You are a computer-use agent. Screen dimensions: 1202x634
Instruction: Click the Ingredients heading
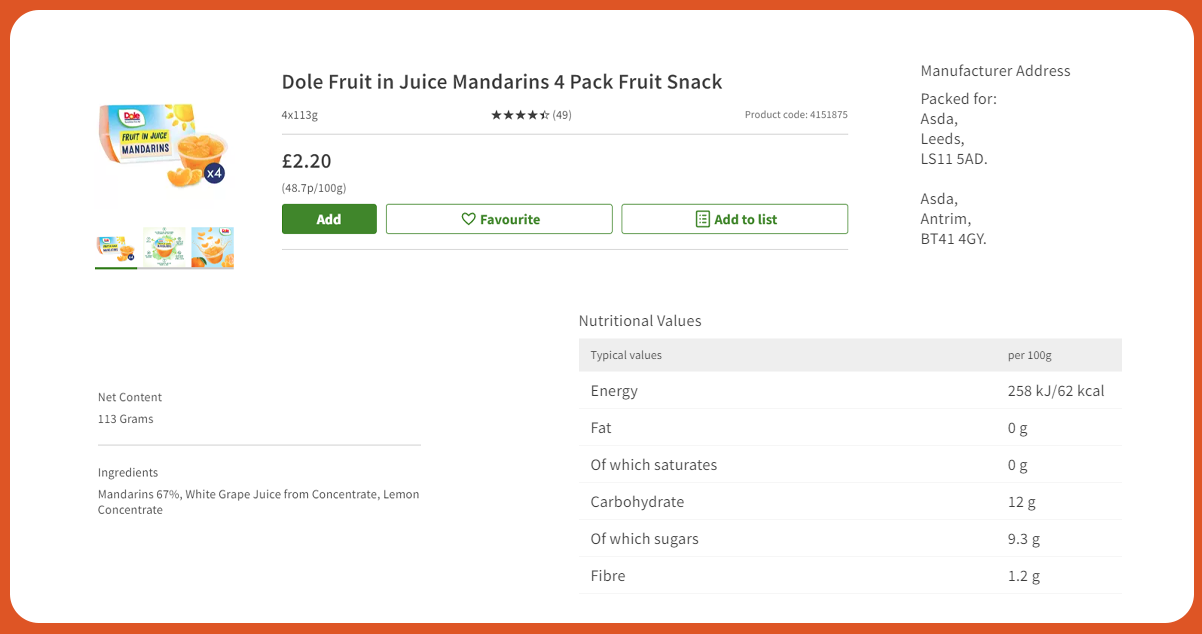pos(128,472)
